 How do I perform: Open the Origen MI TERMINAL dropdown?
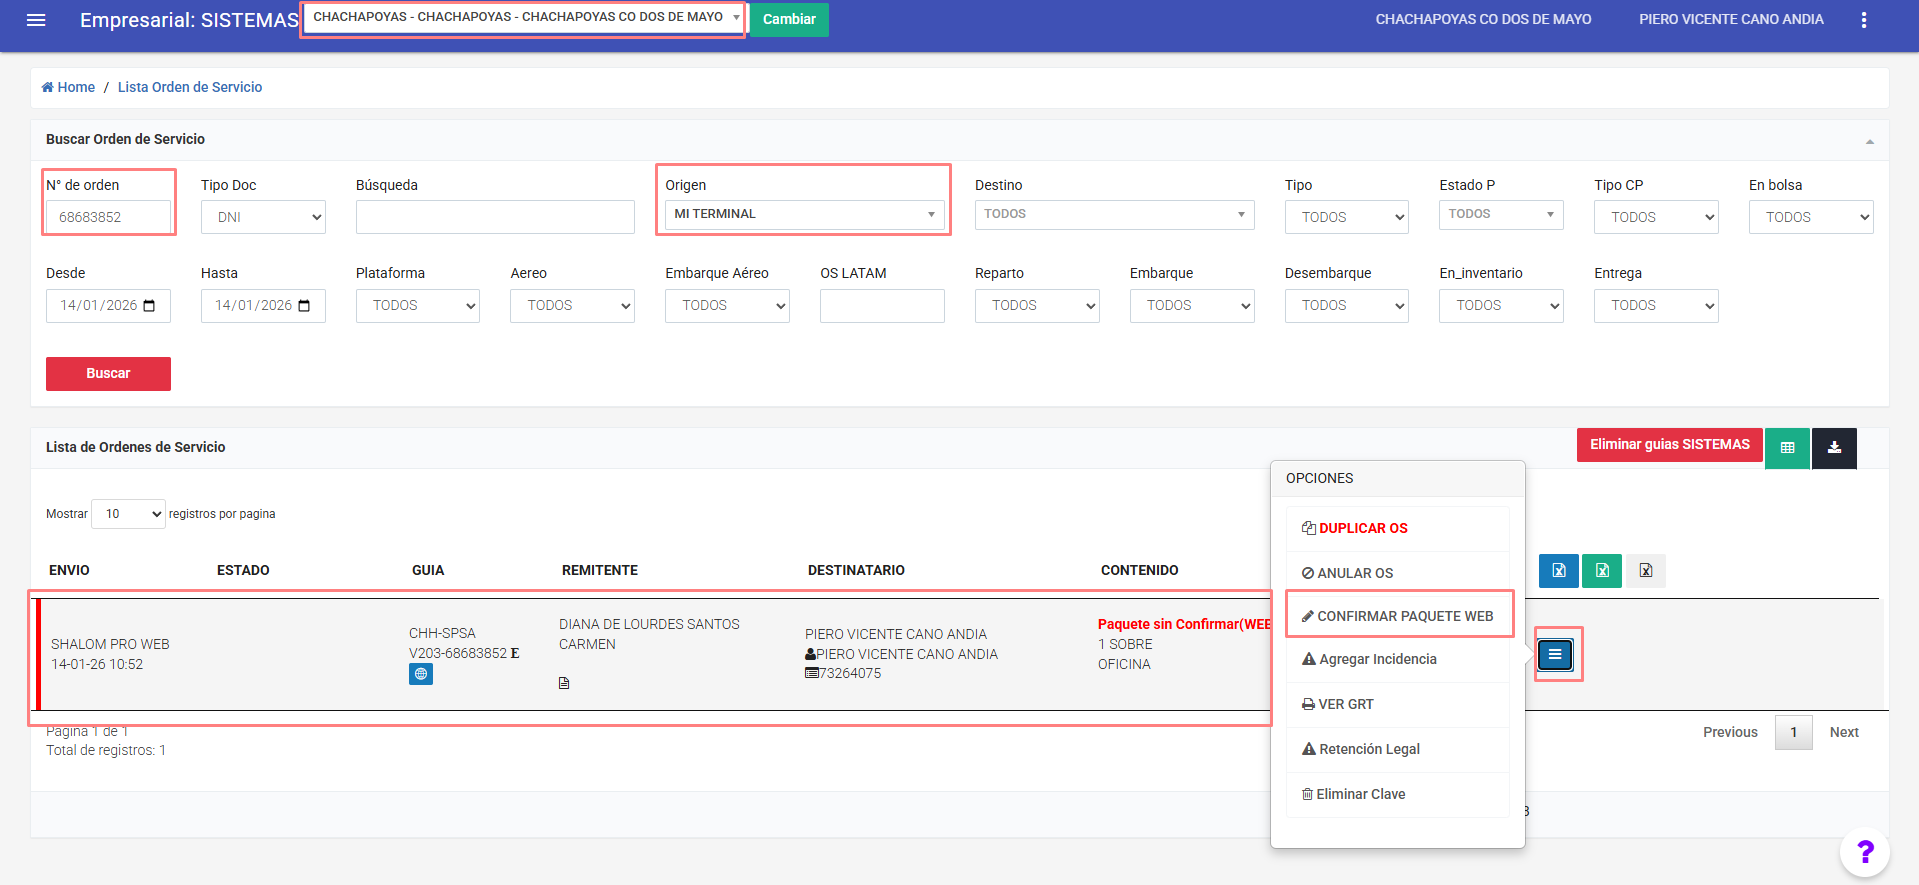(x=804, y=214)
